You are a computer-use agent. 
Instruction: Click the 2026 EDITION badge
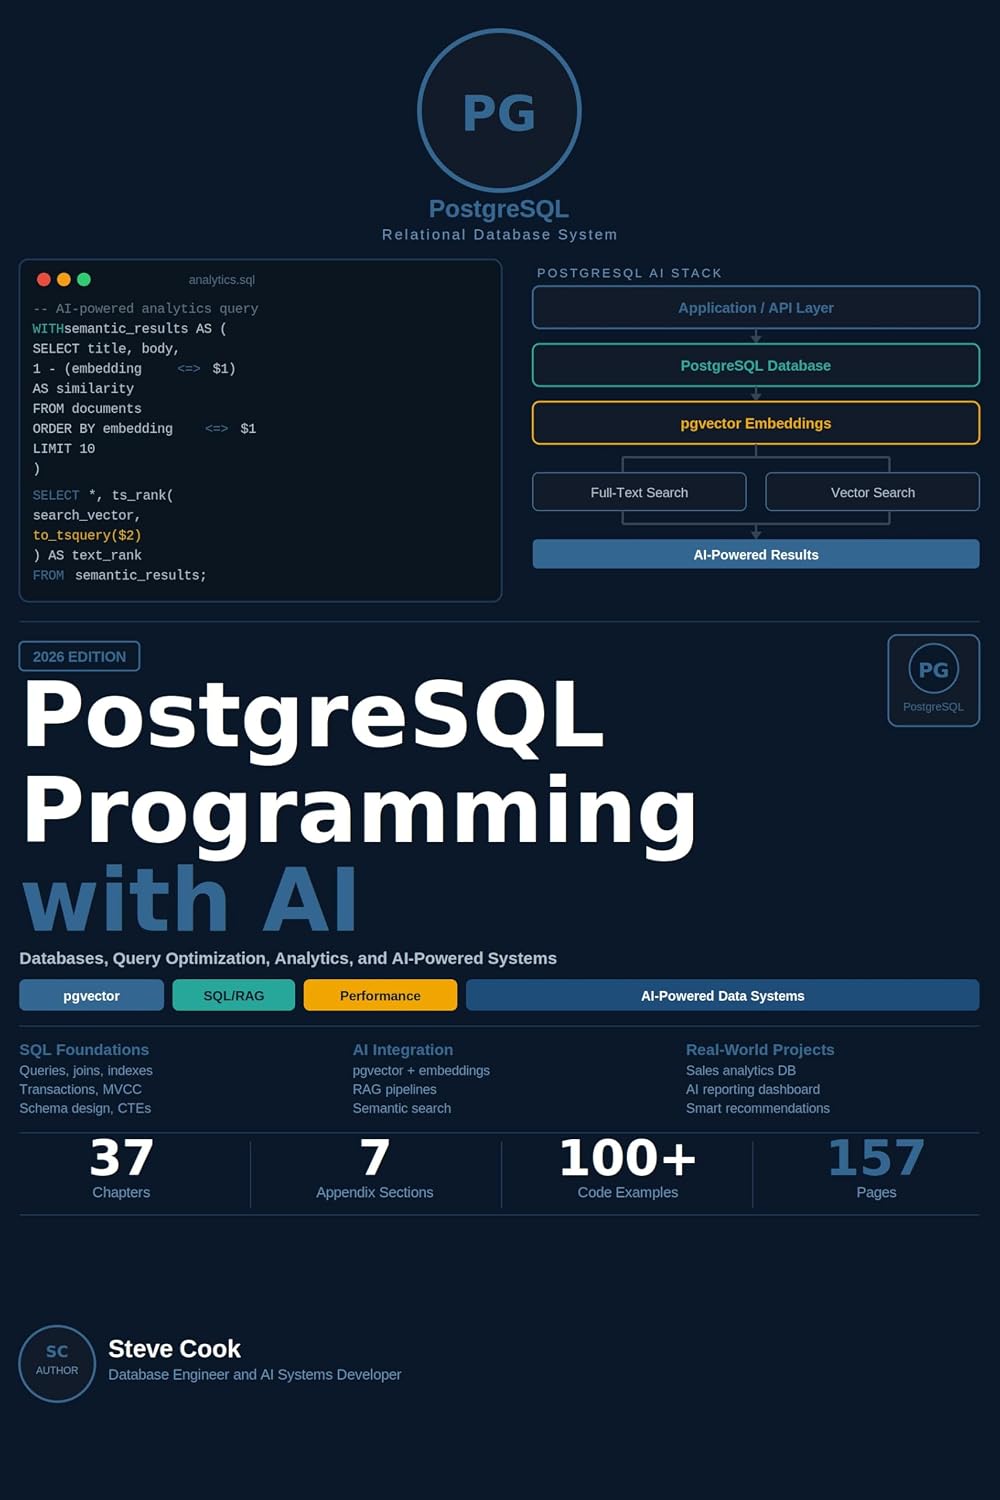(x=79, y=656)
